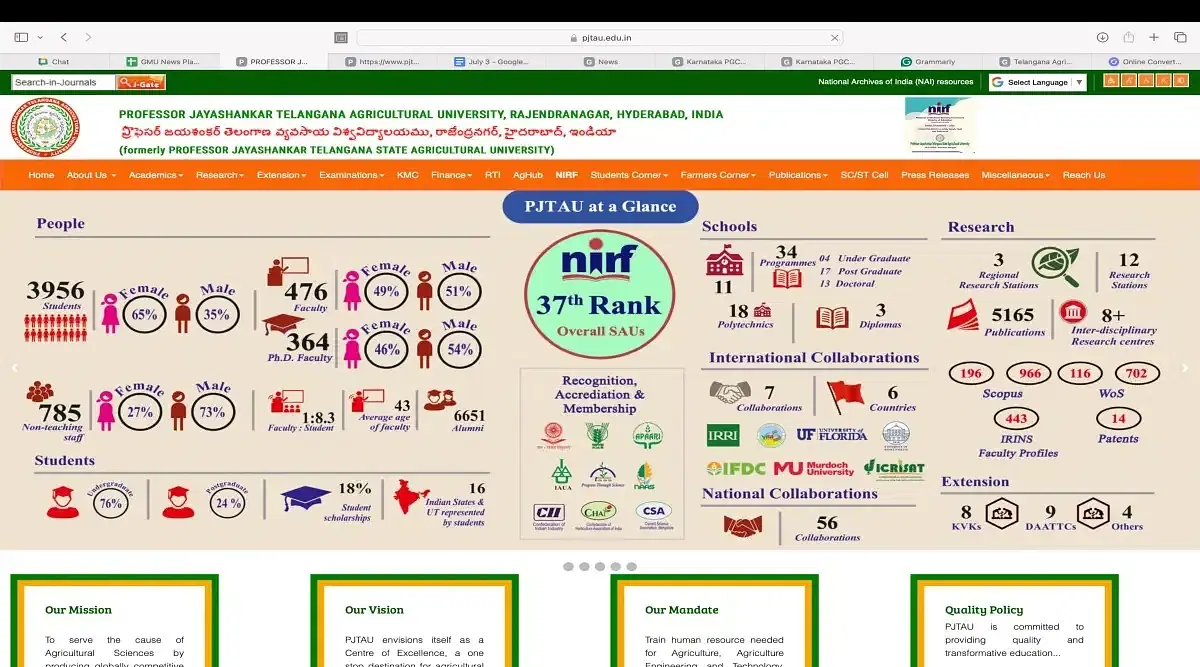Expand the Research dropdown in the navbar
This screenshot has width=1200, height=667.
pos(220,175)
